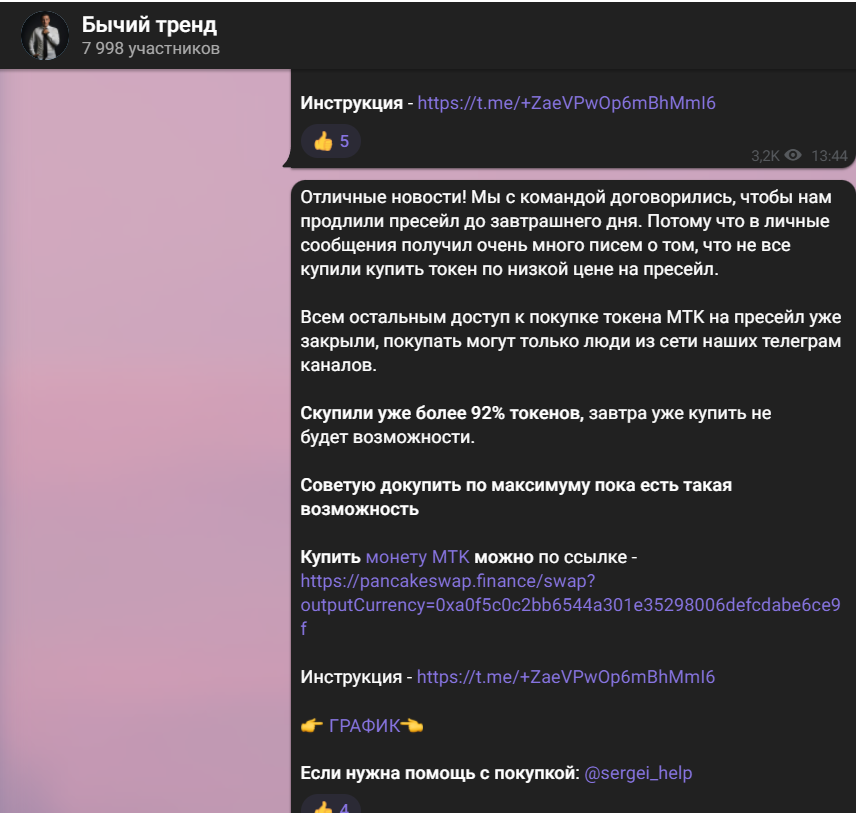
Task: Click the bold text Советую докупить по максимуму
Action: (444, 485)
